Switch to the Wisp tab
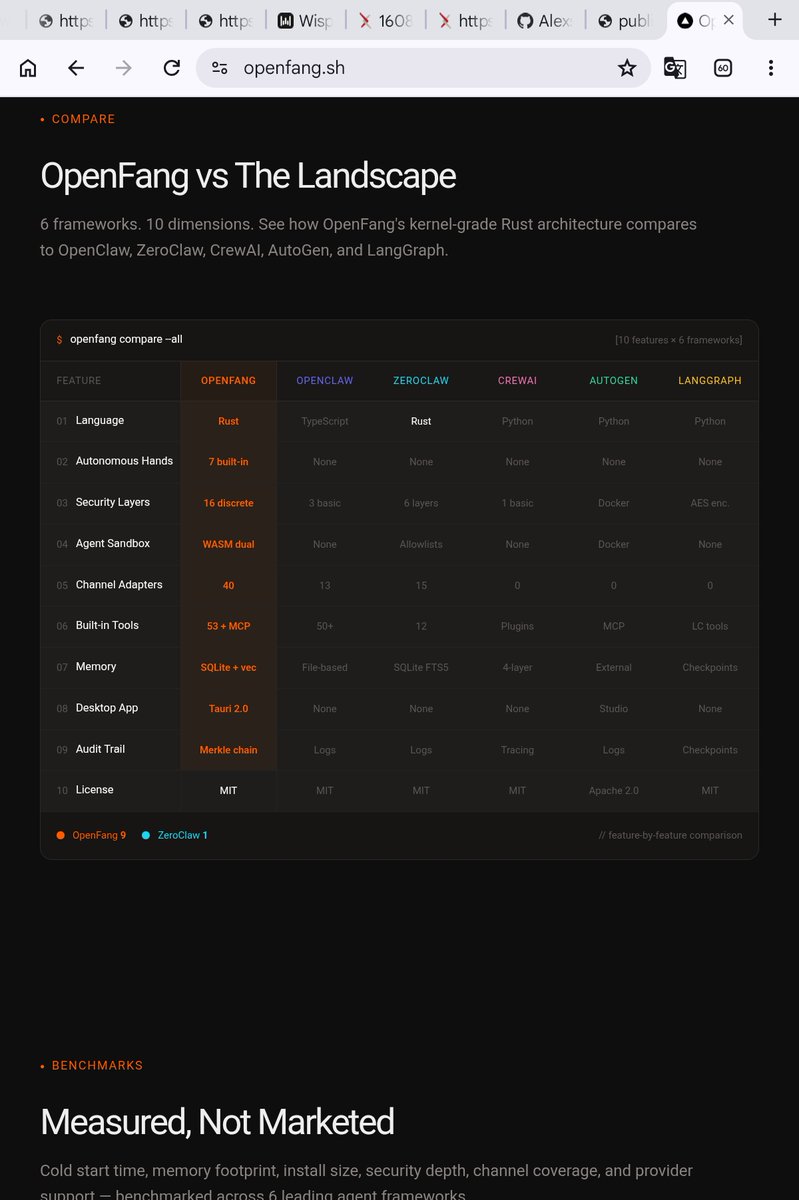The height and width of the screenshot is (1200, 799). point(306,20)
